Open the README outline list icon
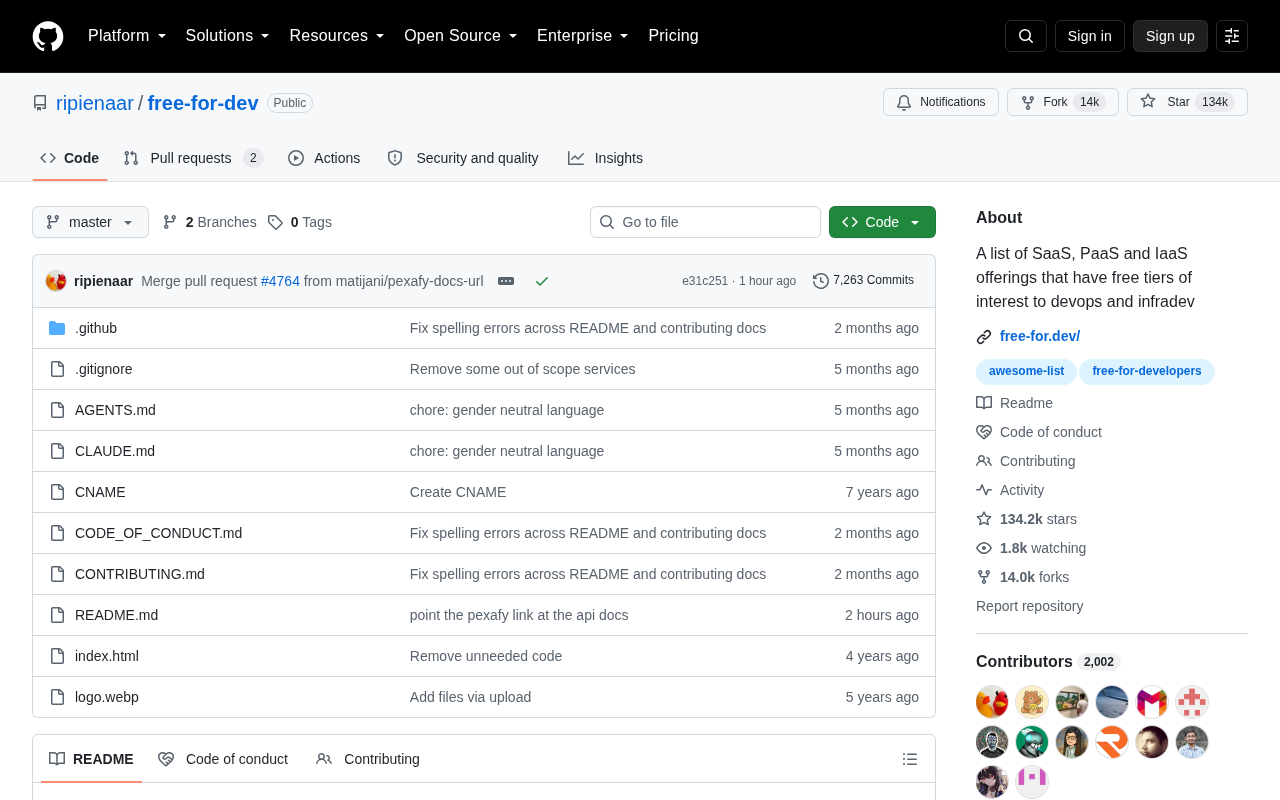This screenshot has height=800, width=1280. pyautogui.click(x=910, y=759)
